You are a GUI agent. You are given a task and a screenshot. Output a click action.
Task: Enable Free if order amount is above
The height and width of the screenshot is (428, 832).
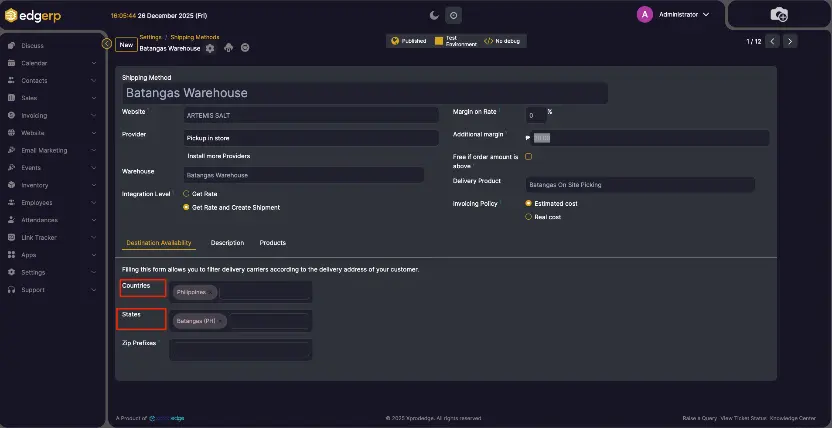tap(529, 156)
